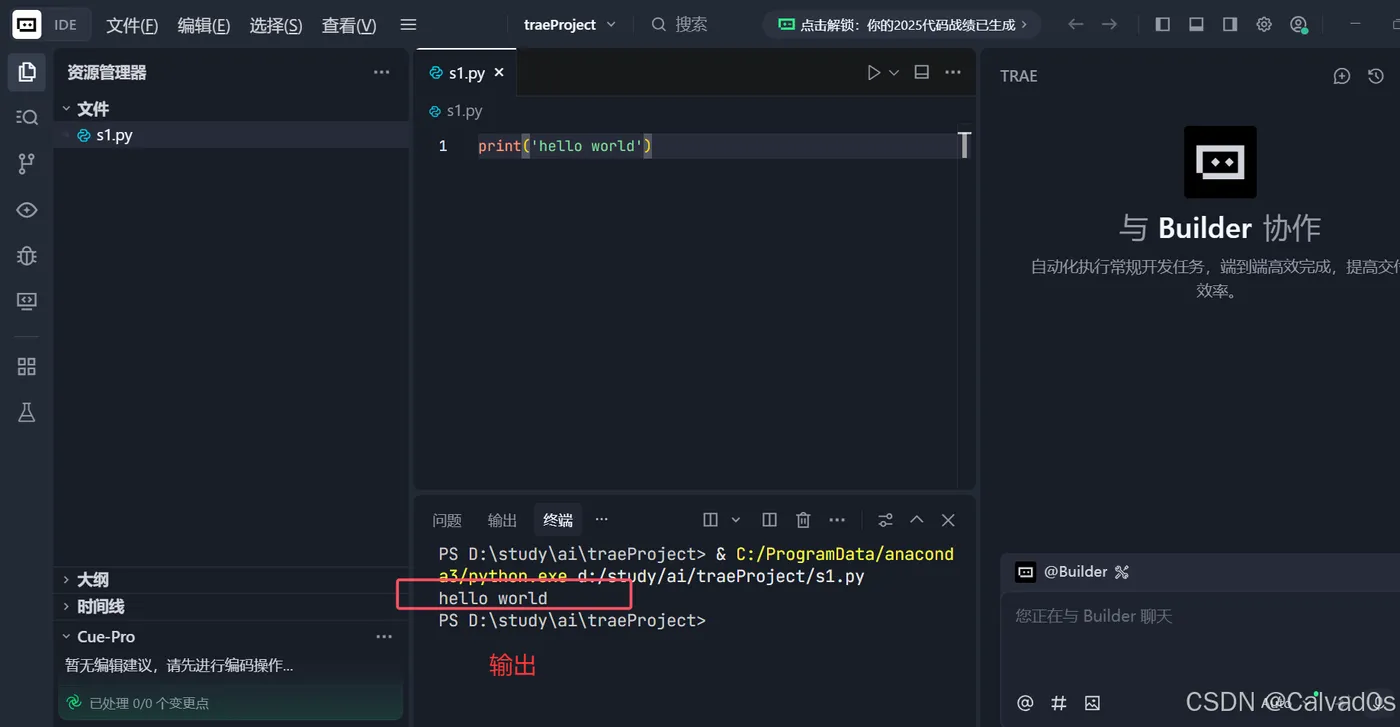Image resolution: width=1400 pixels, height=727 pixels.
Task: Click the Trae logo in the title bar
Action: click(27, 25)
